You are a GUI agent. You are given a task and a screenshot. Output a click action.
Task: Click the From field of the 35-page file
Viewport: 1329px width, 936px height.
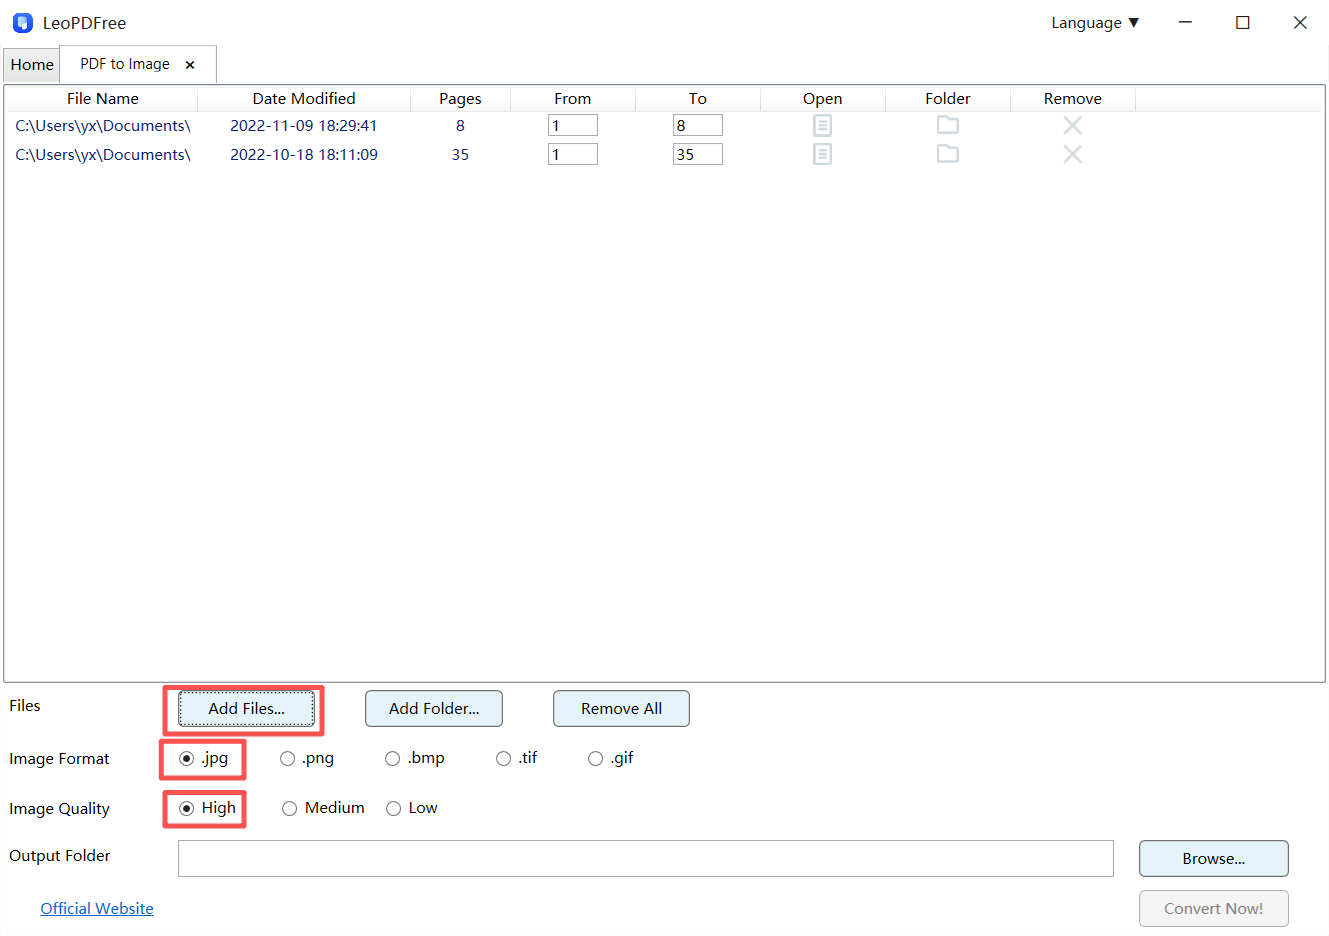[572, 154]
